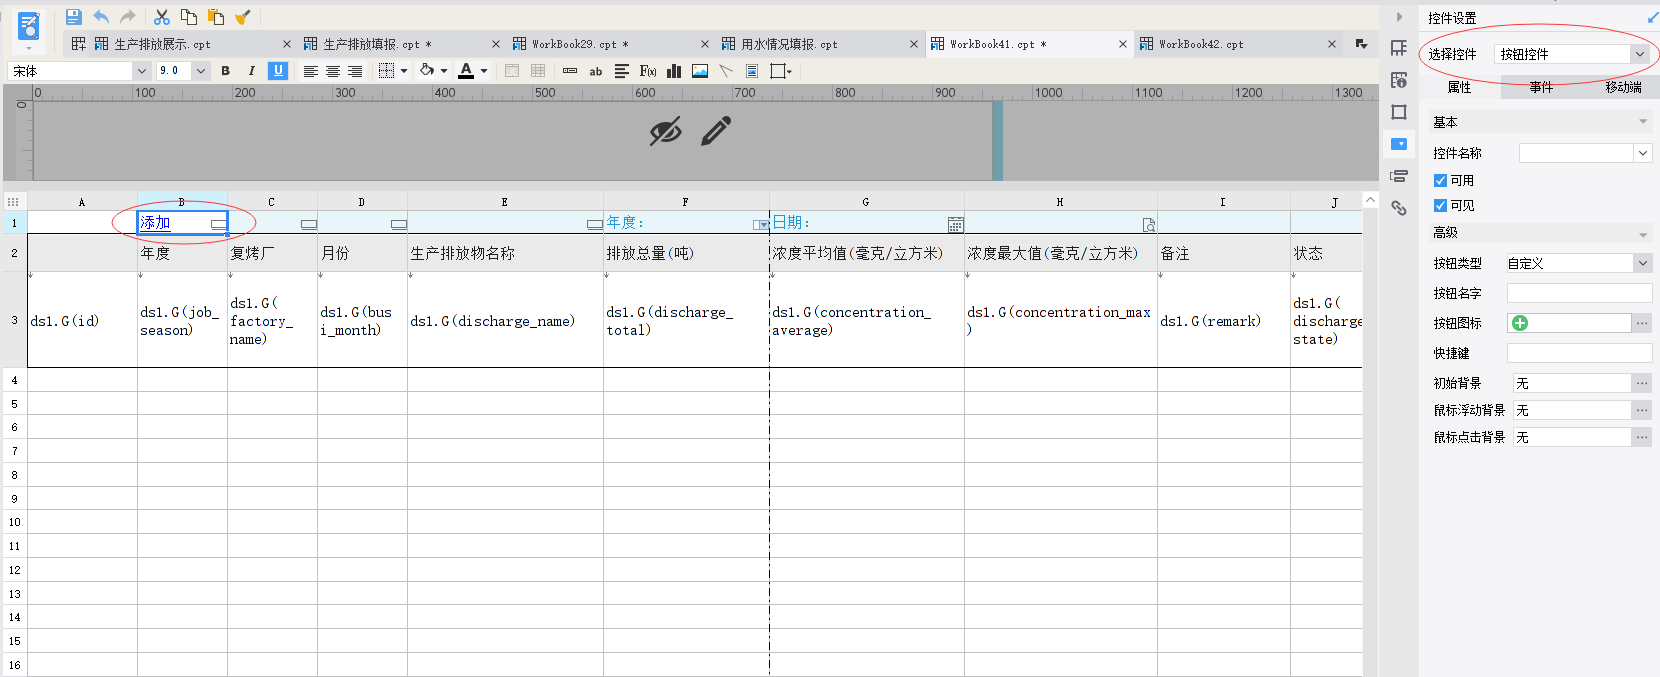Click the save icon in the top toolbar
Viewport: 1660px width, 677px height.
click(x=73, y=17)
